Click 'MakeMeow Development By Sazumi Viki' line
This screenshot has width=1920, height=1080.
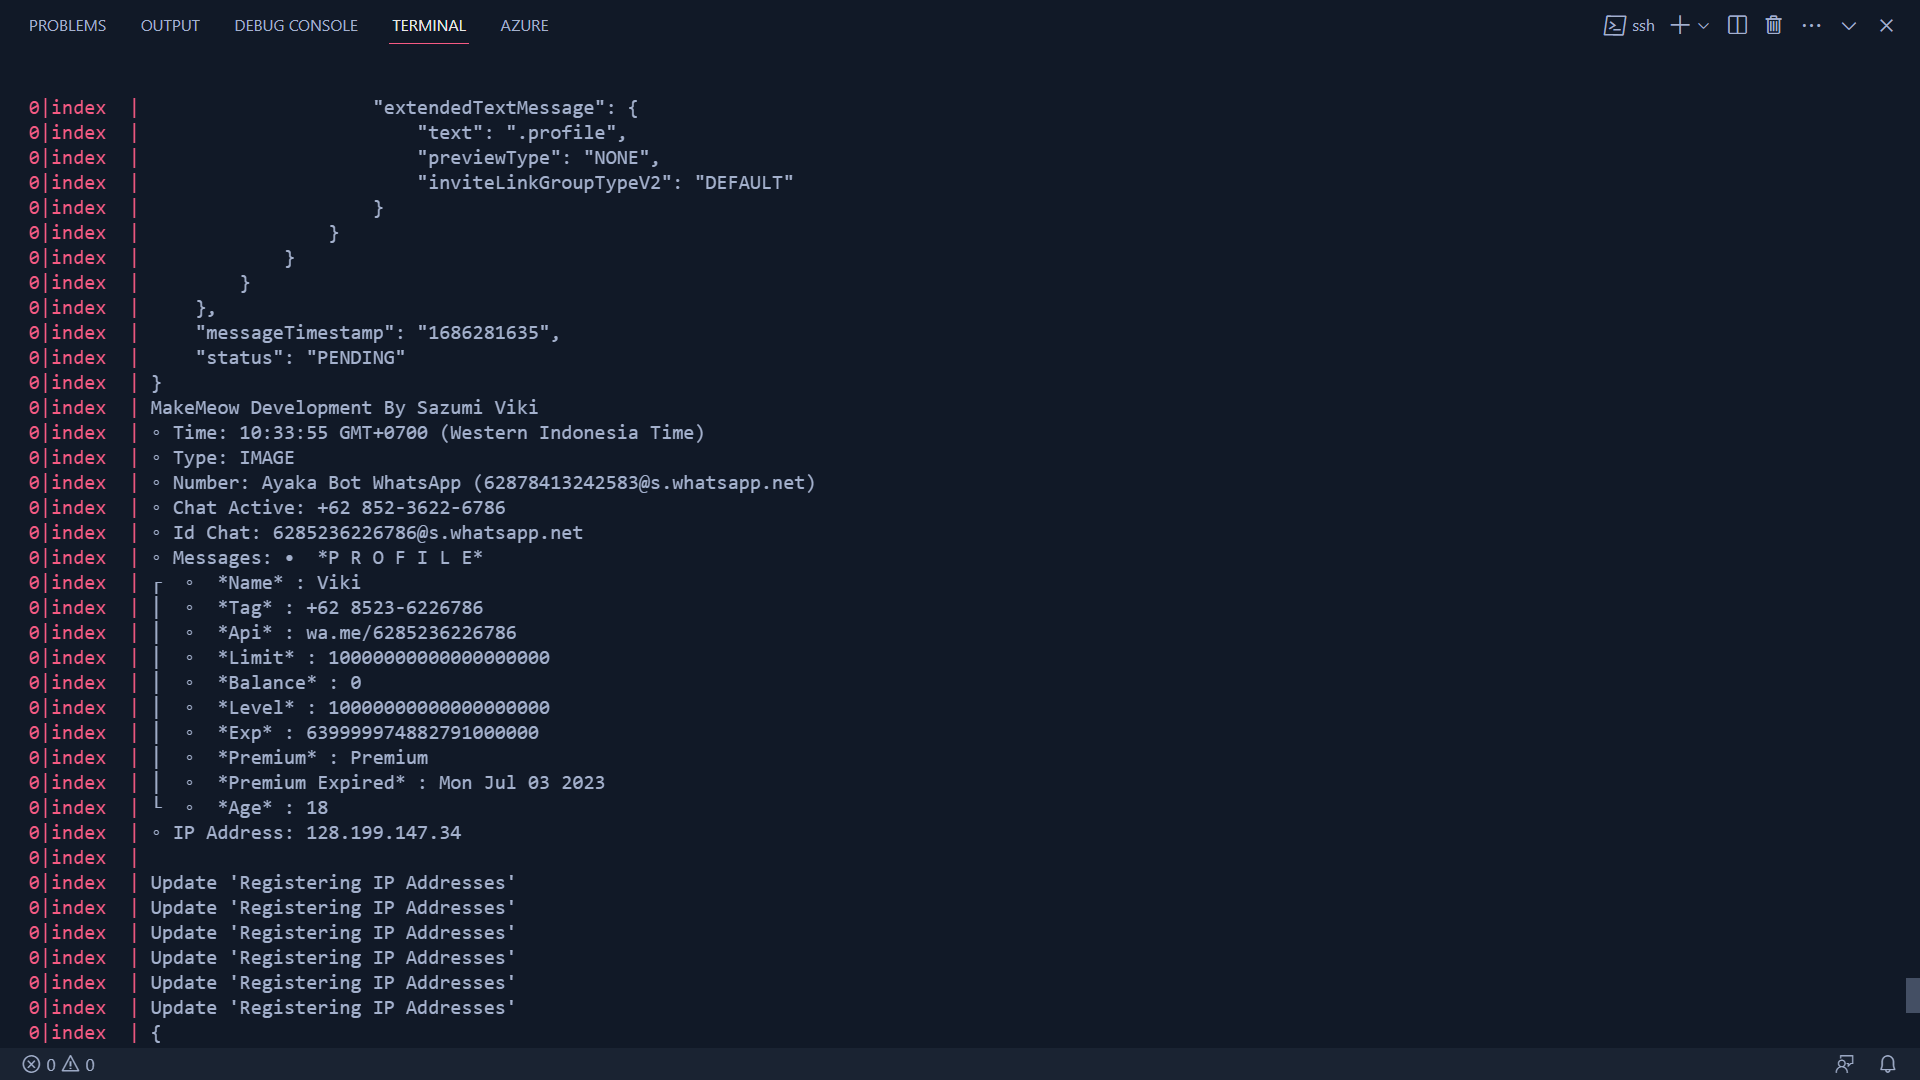click(x=344, y=408)
